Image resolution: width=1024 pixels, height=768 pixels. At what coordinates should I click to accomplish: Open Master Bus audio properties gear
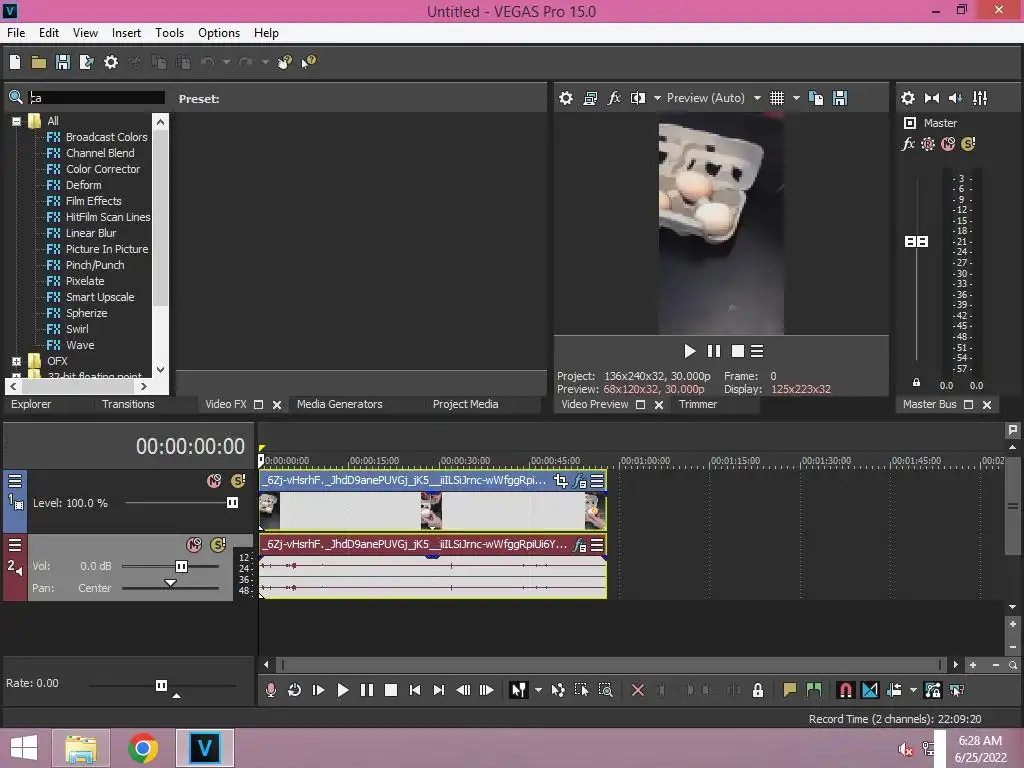click(x=908, y=98)
